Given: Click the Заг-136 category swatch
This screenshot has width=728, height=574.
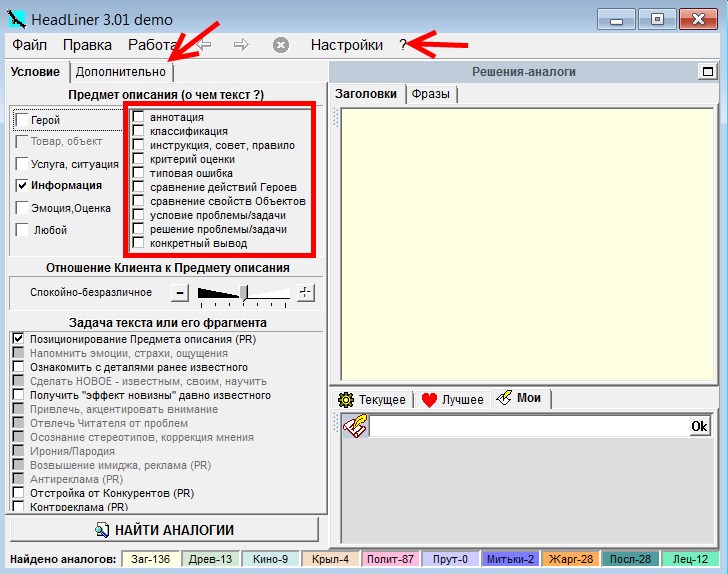Looking at the screenshot, I should (x=151, y=559).
